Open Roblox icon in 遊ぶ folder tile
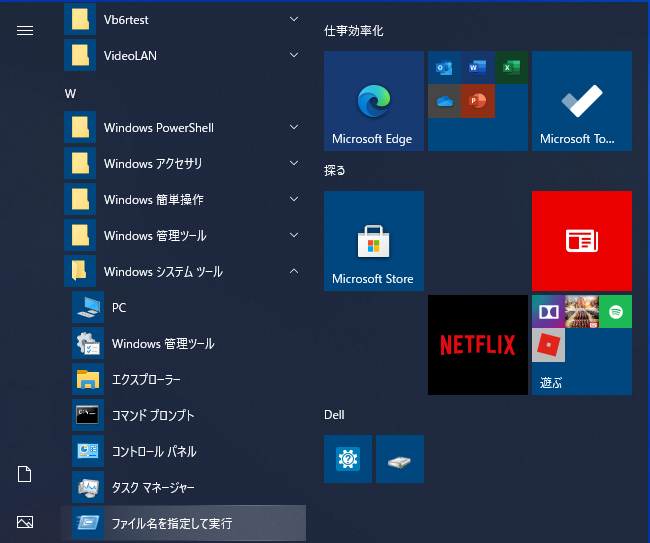 pos(548,345)
